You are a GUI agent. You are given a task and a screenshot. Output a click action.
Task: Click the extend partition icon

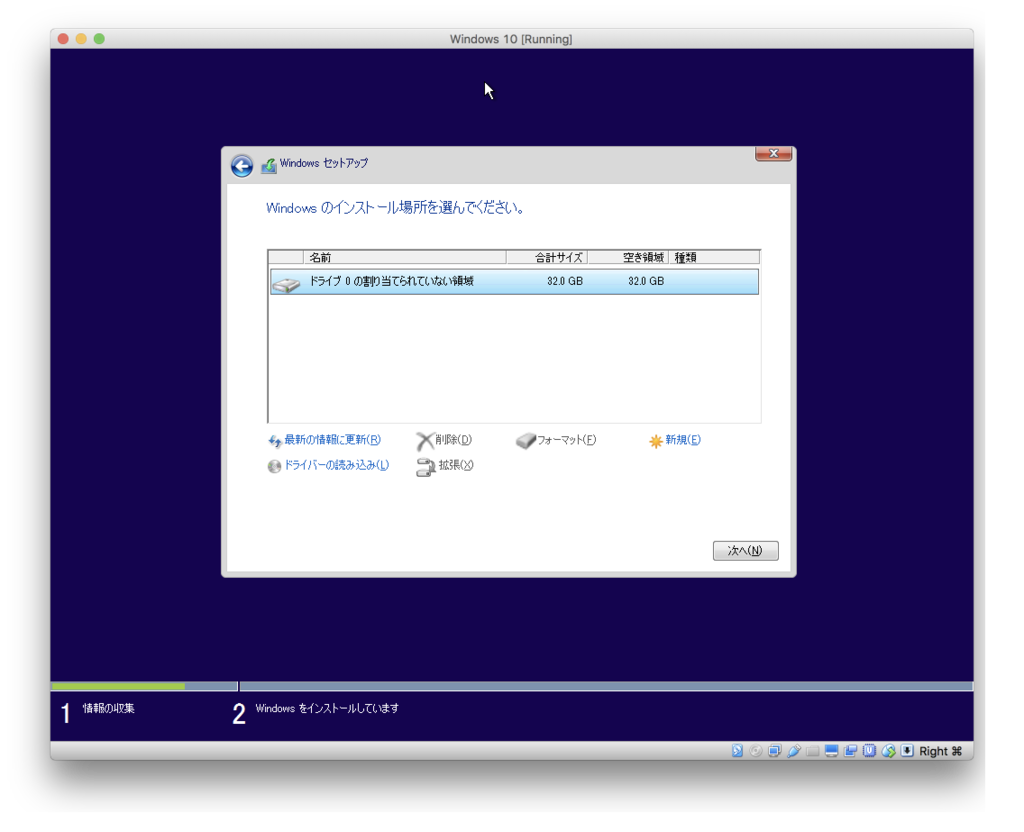(426, 467)
